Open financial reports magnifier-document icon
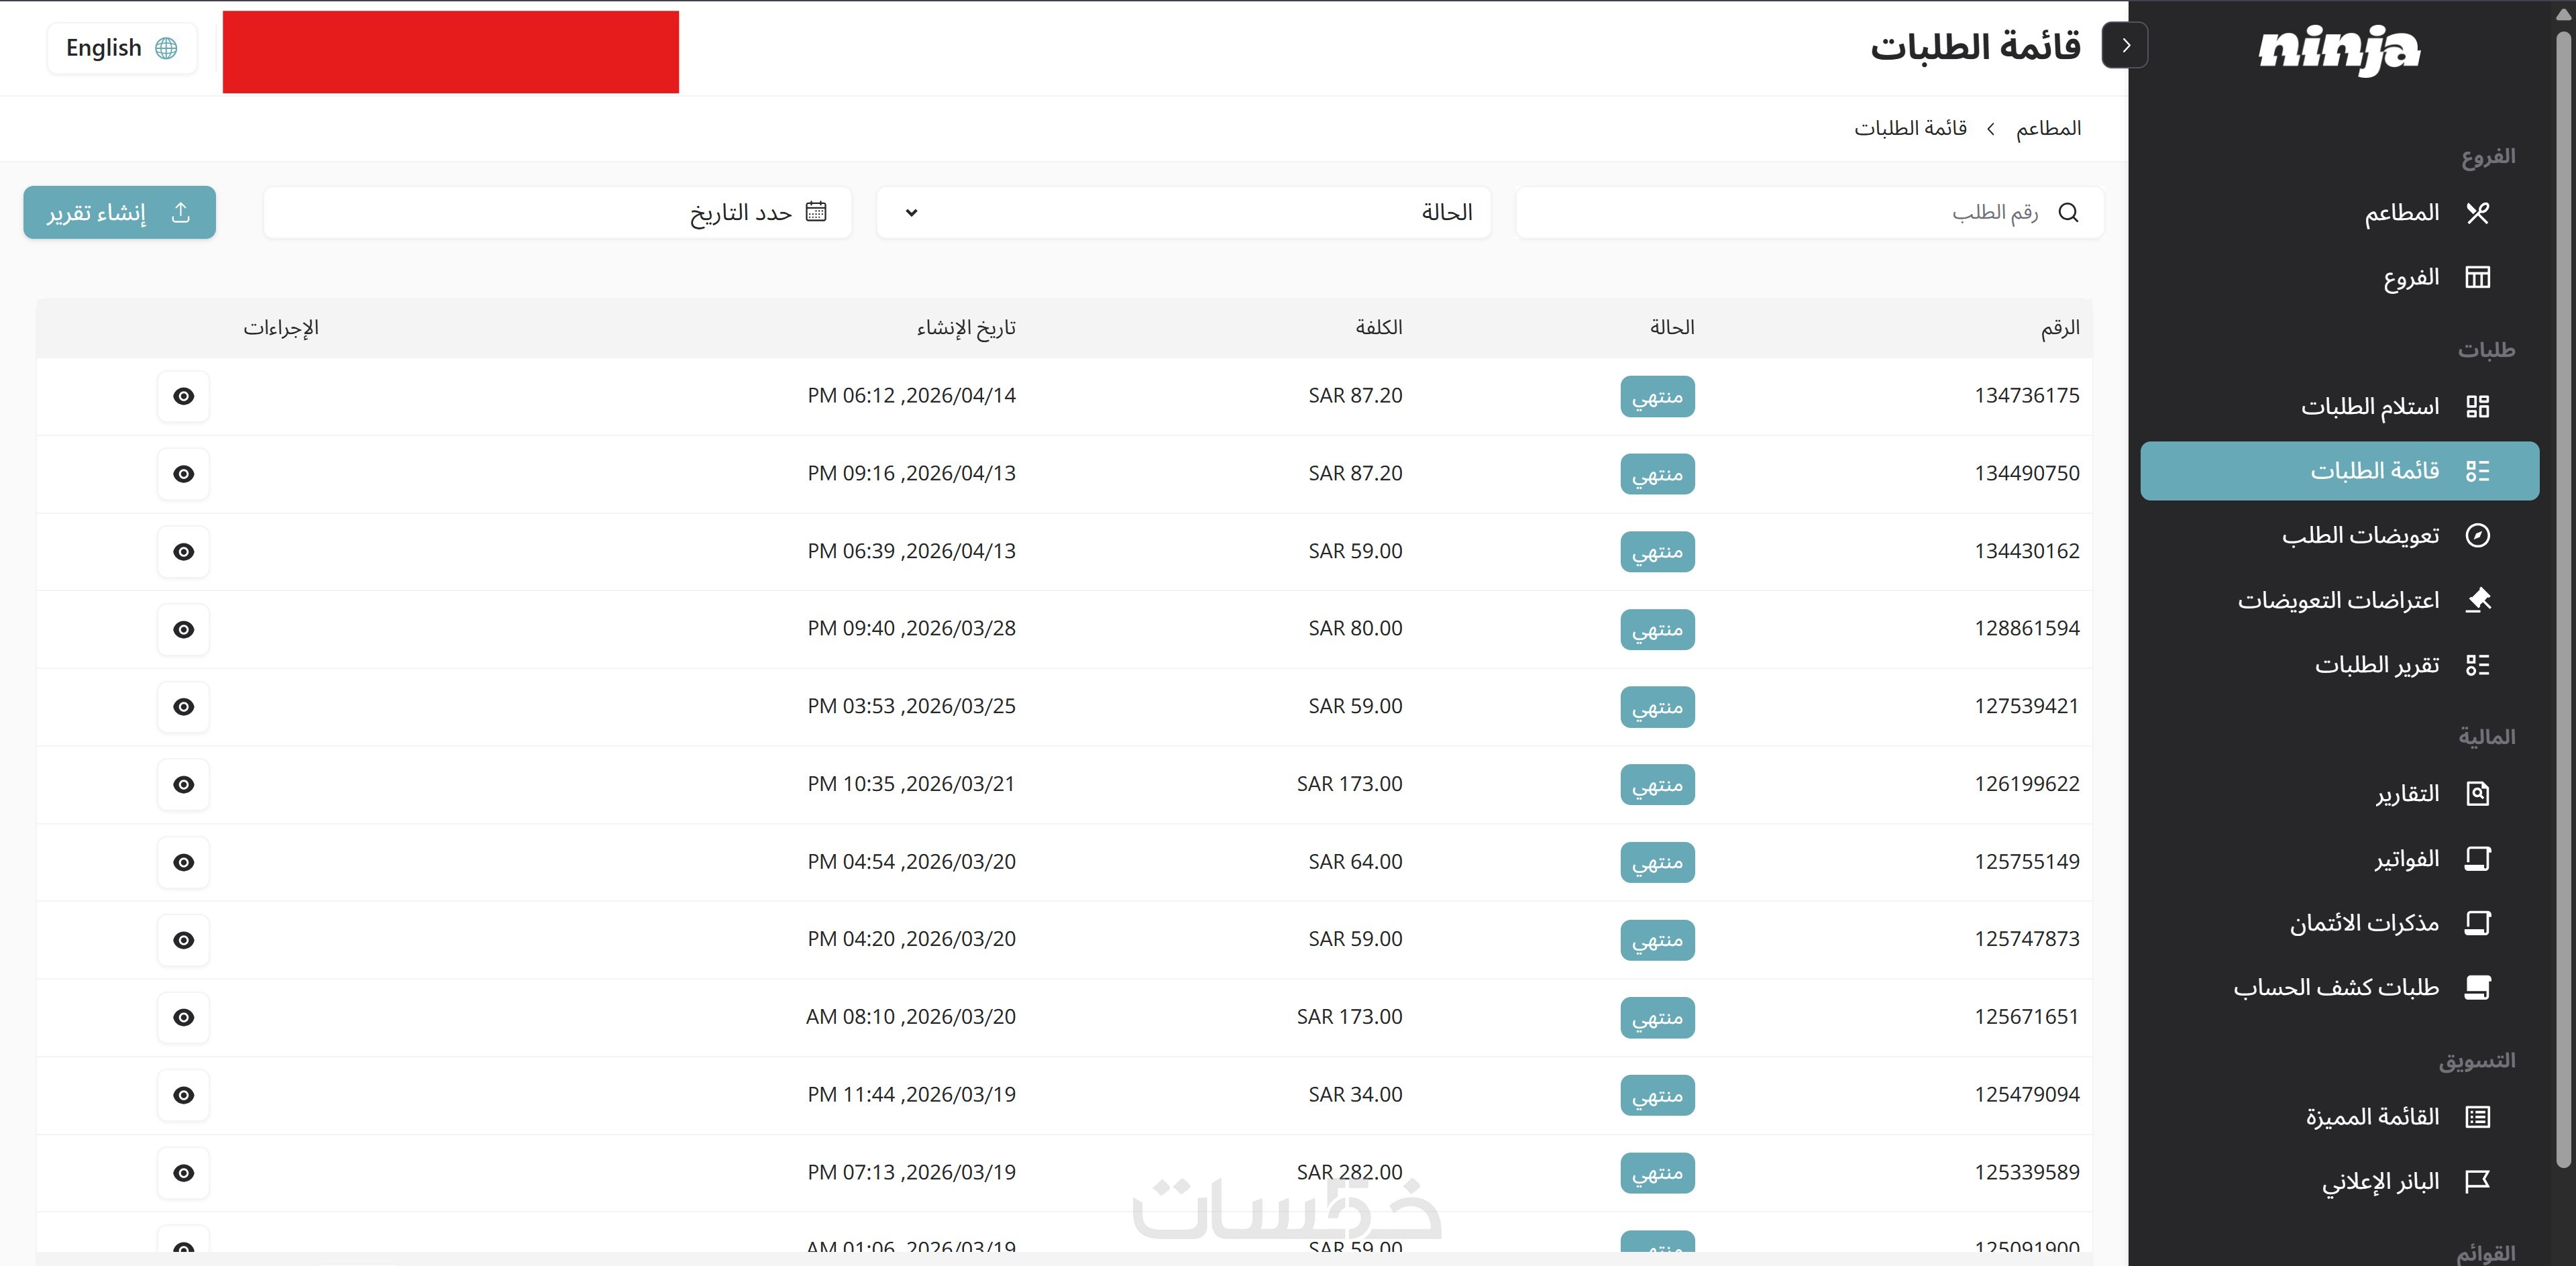The height and width of the screenshot is (1266, 2576). (x=2477, y=794)
